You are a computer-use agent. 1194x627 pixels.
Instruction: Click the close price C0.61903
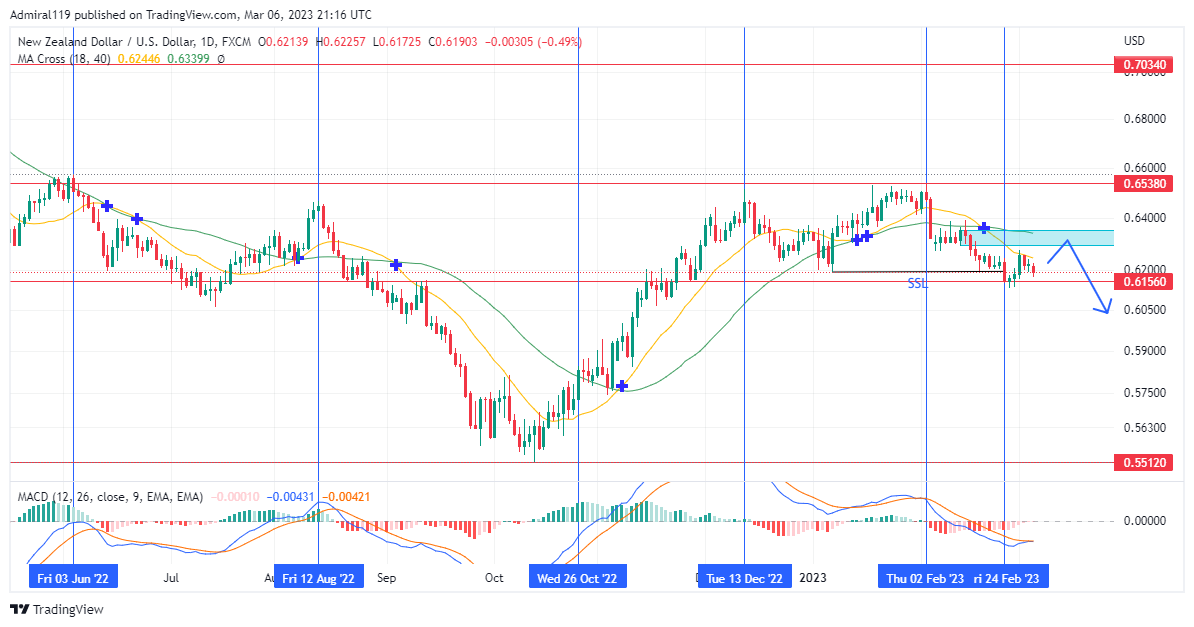452,42
